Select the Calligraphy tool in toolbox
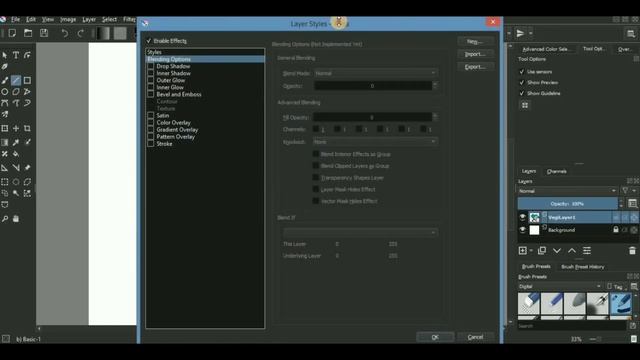The width and height of the screenshot is (640, 360). tap(4, 67)
